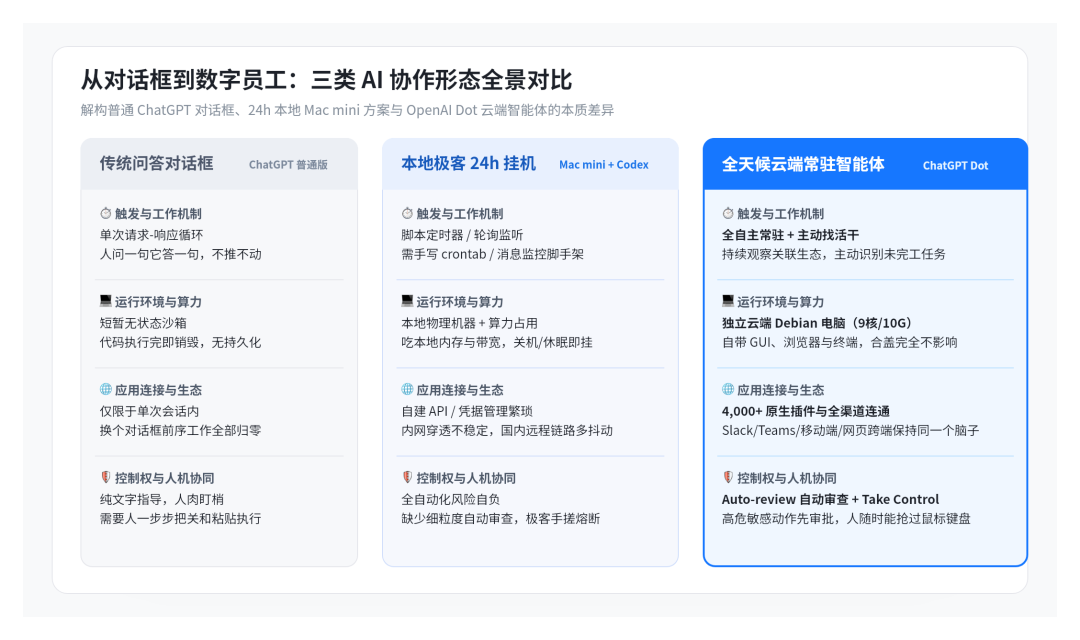This screenshot has width=1080, height=640.
Task: Click the subtitle starting with 解构普通 ChatGPT
Action: [347, 110]
